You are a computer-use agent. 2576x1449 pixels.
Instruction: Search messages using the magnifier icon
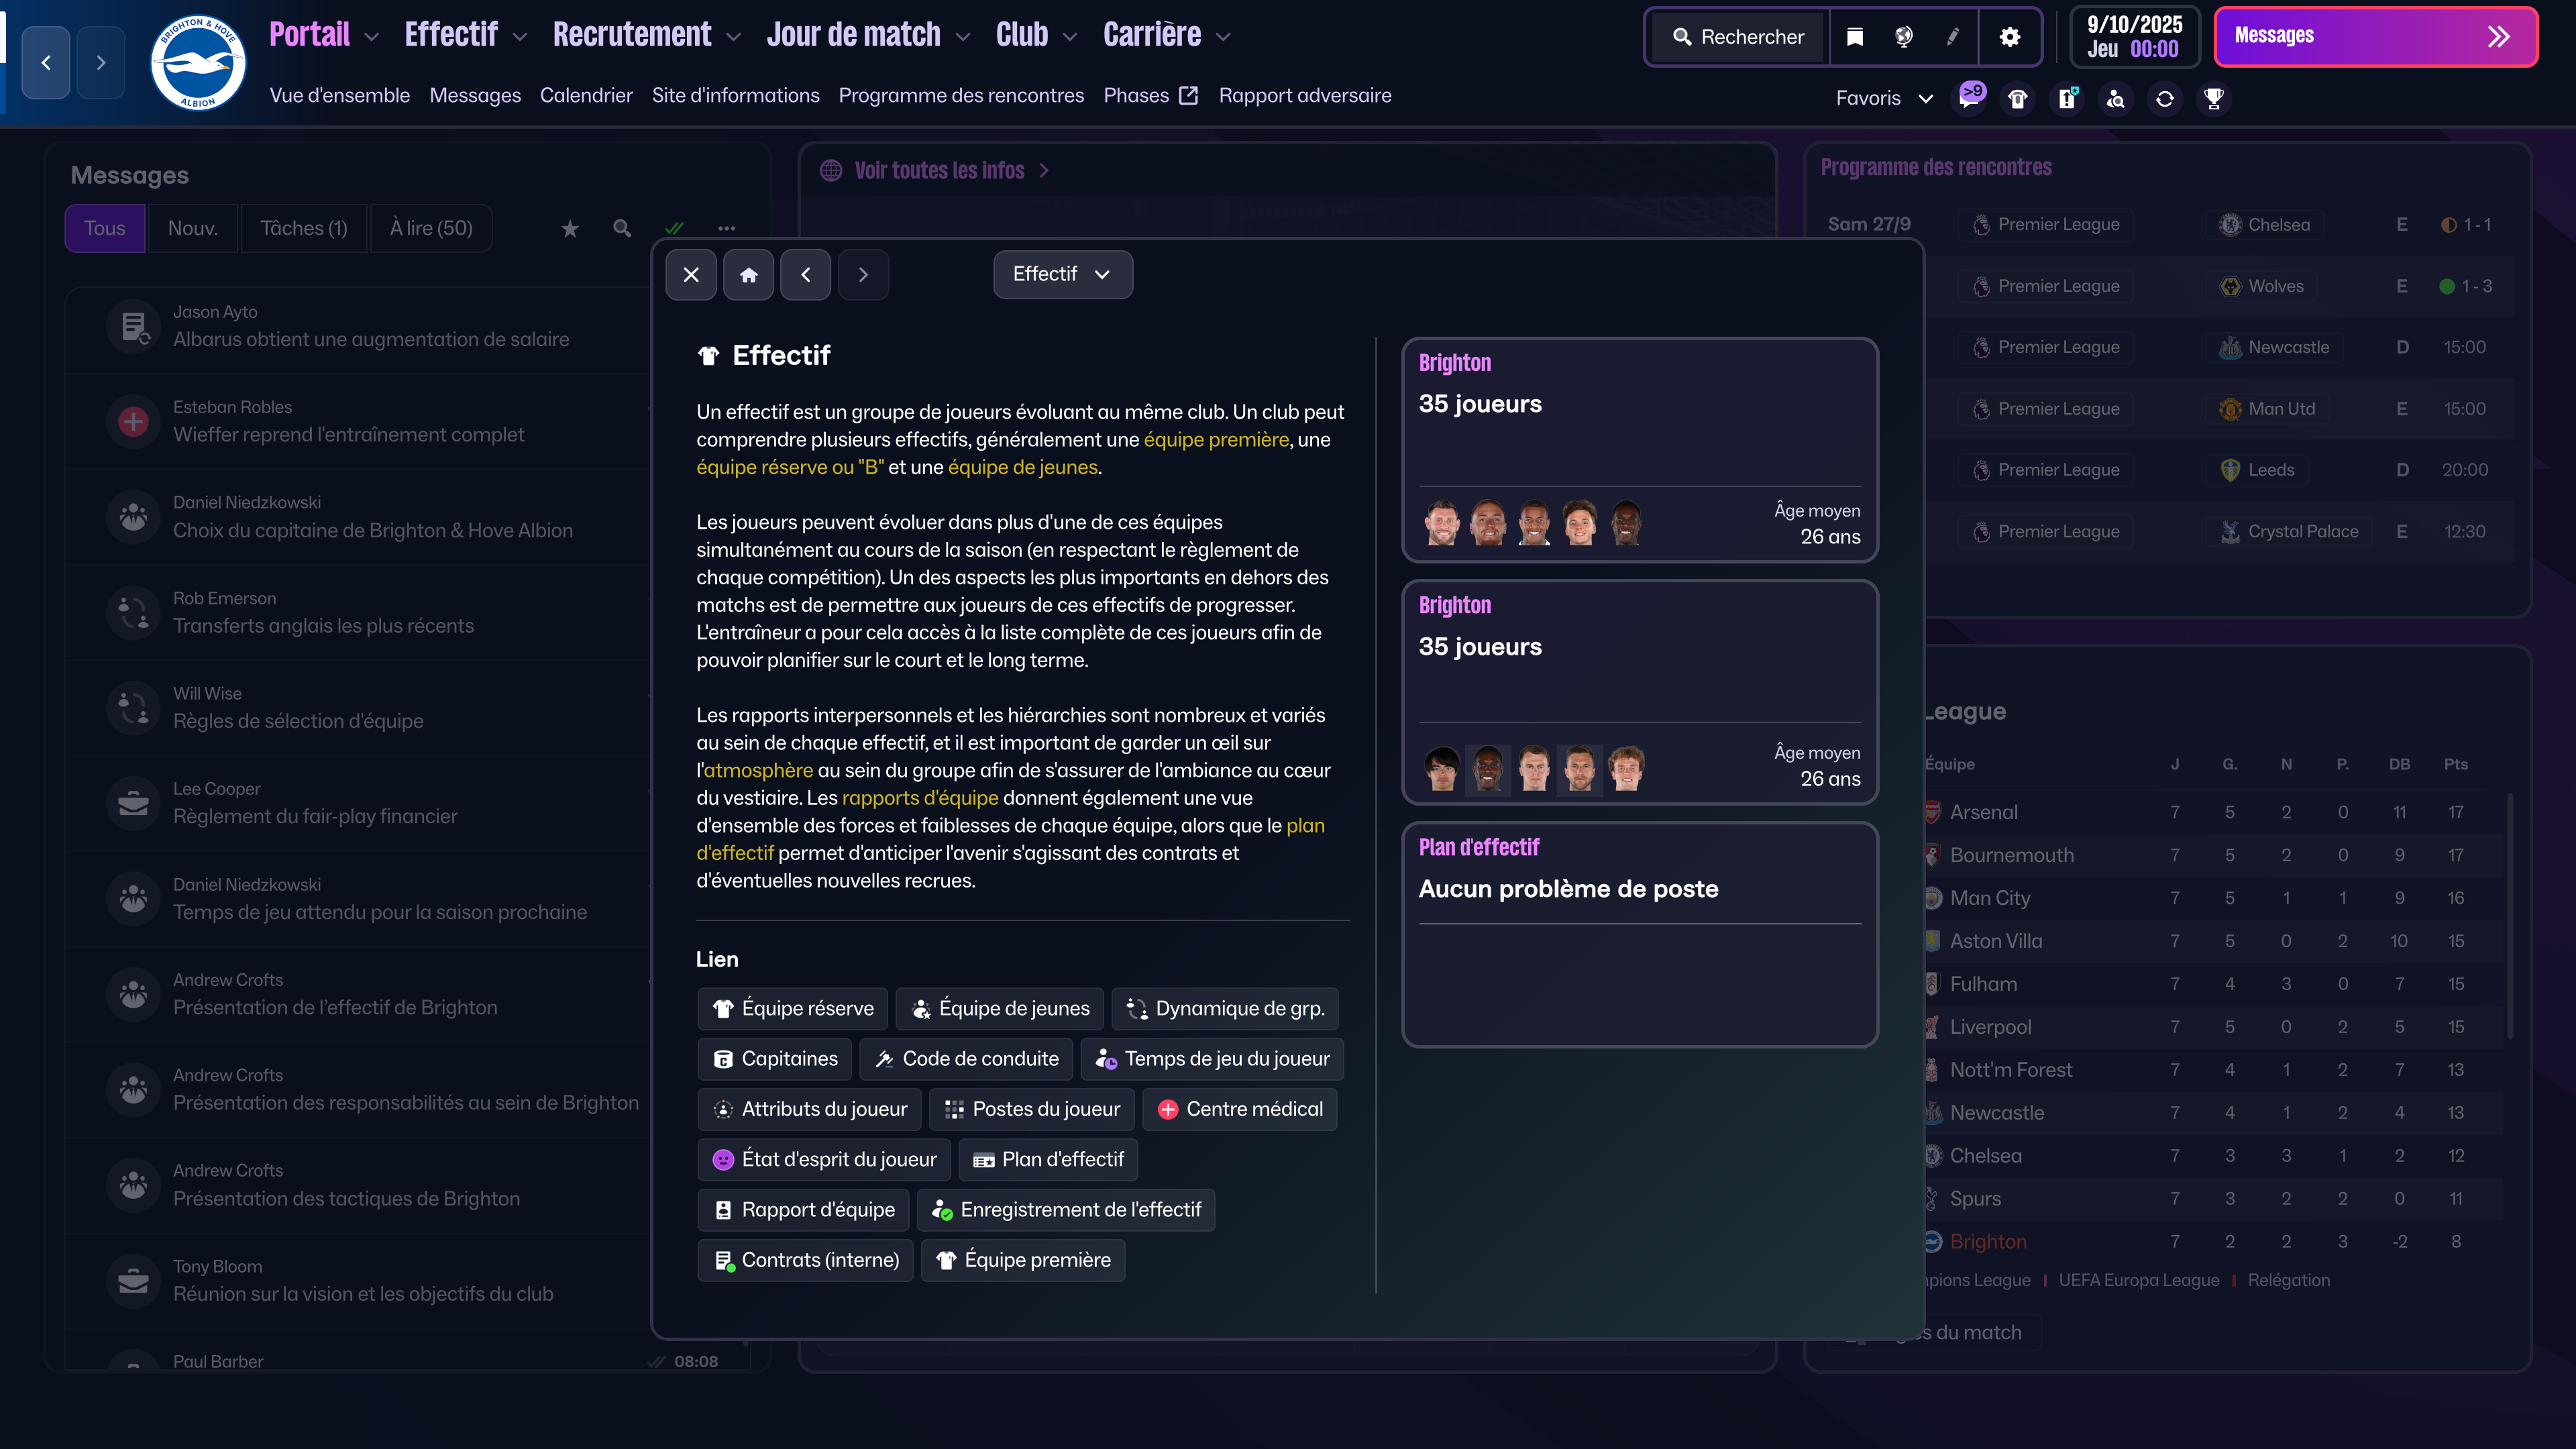point(621,228)
